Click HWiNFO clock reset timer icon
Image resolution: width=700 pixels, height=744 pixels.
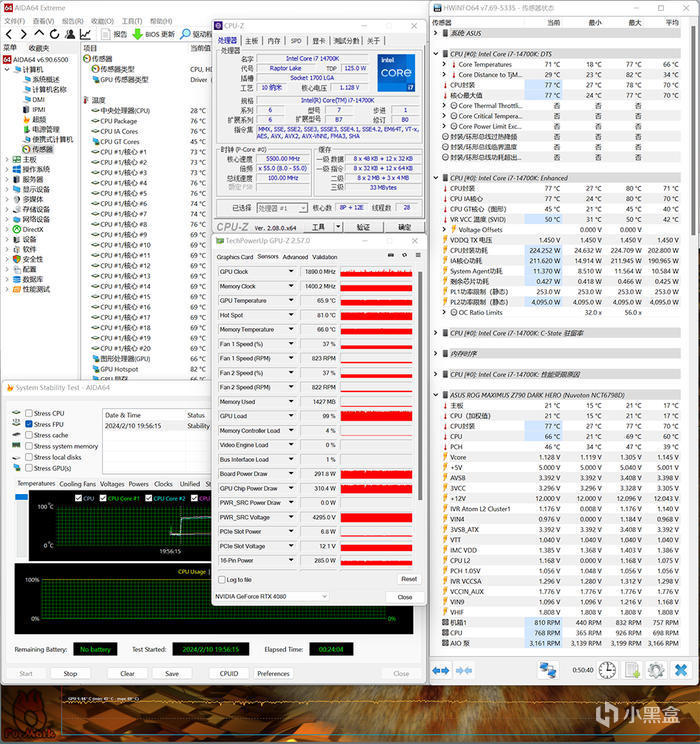coord(606,669)
